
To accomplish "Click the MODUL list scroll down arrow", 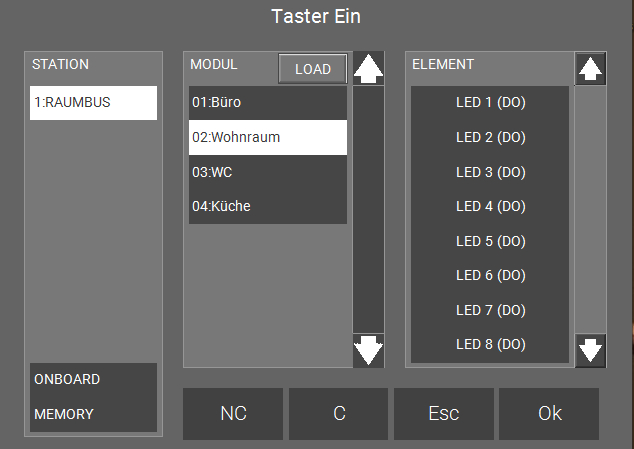I will pos(369,350).
